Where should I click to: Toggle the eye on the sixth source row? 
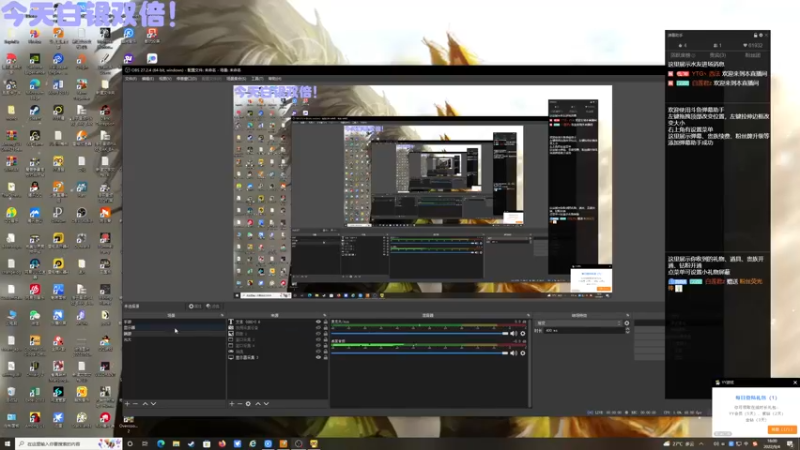pos(318,352)
